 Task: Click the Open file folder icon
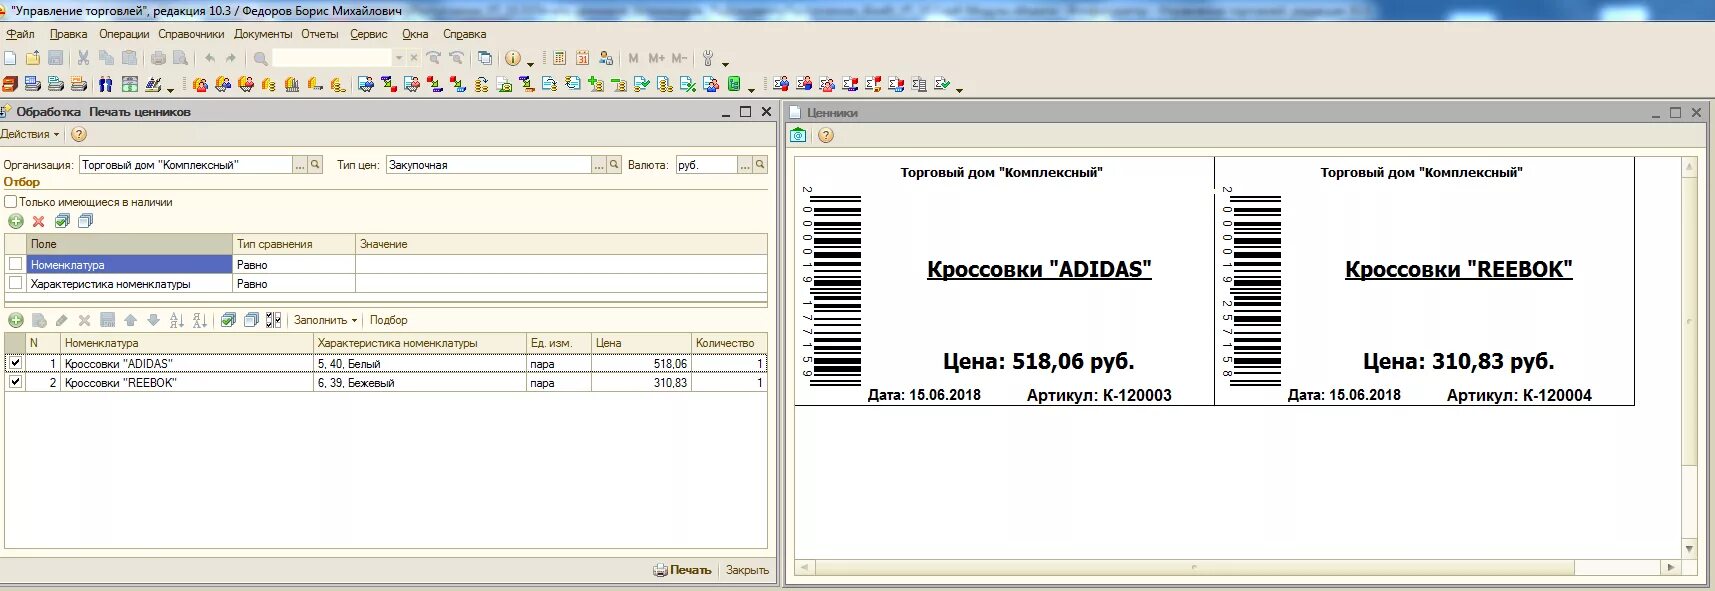coord(33,58)
